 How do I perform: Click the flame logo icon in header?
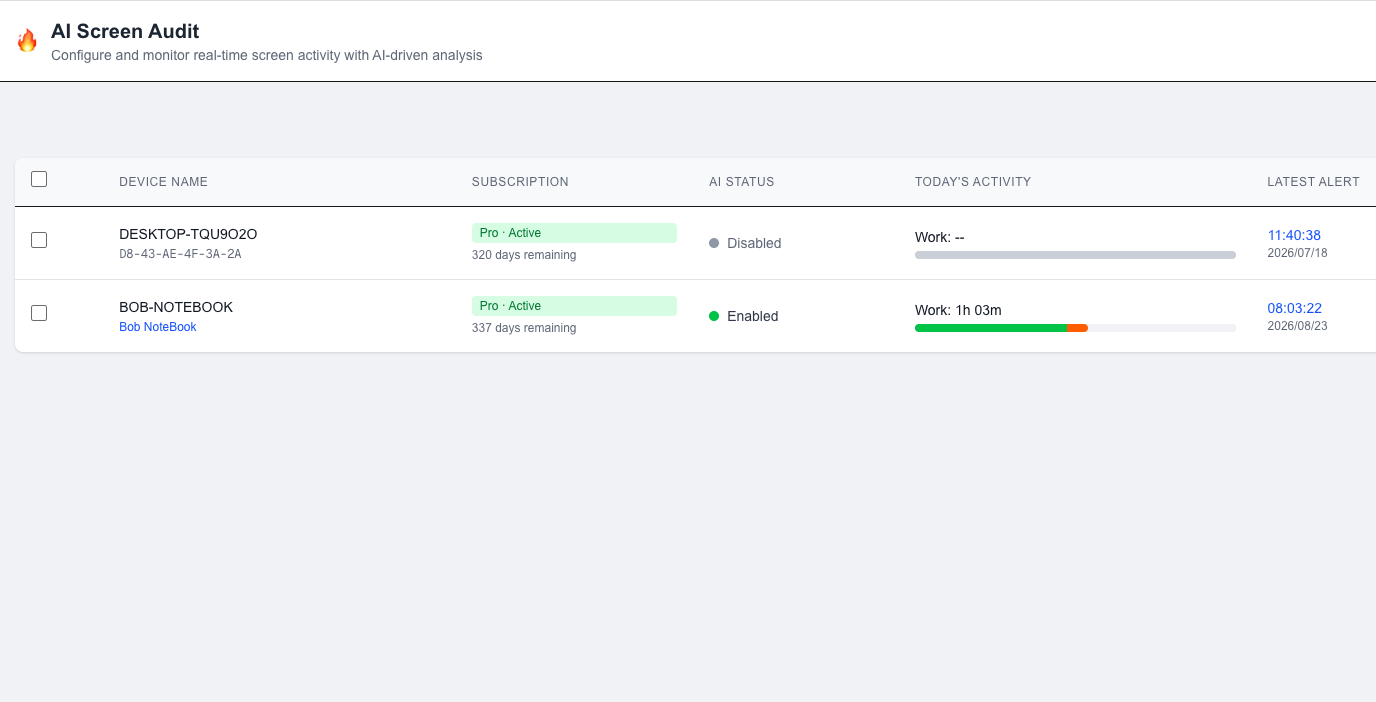[x=27, y=41]
